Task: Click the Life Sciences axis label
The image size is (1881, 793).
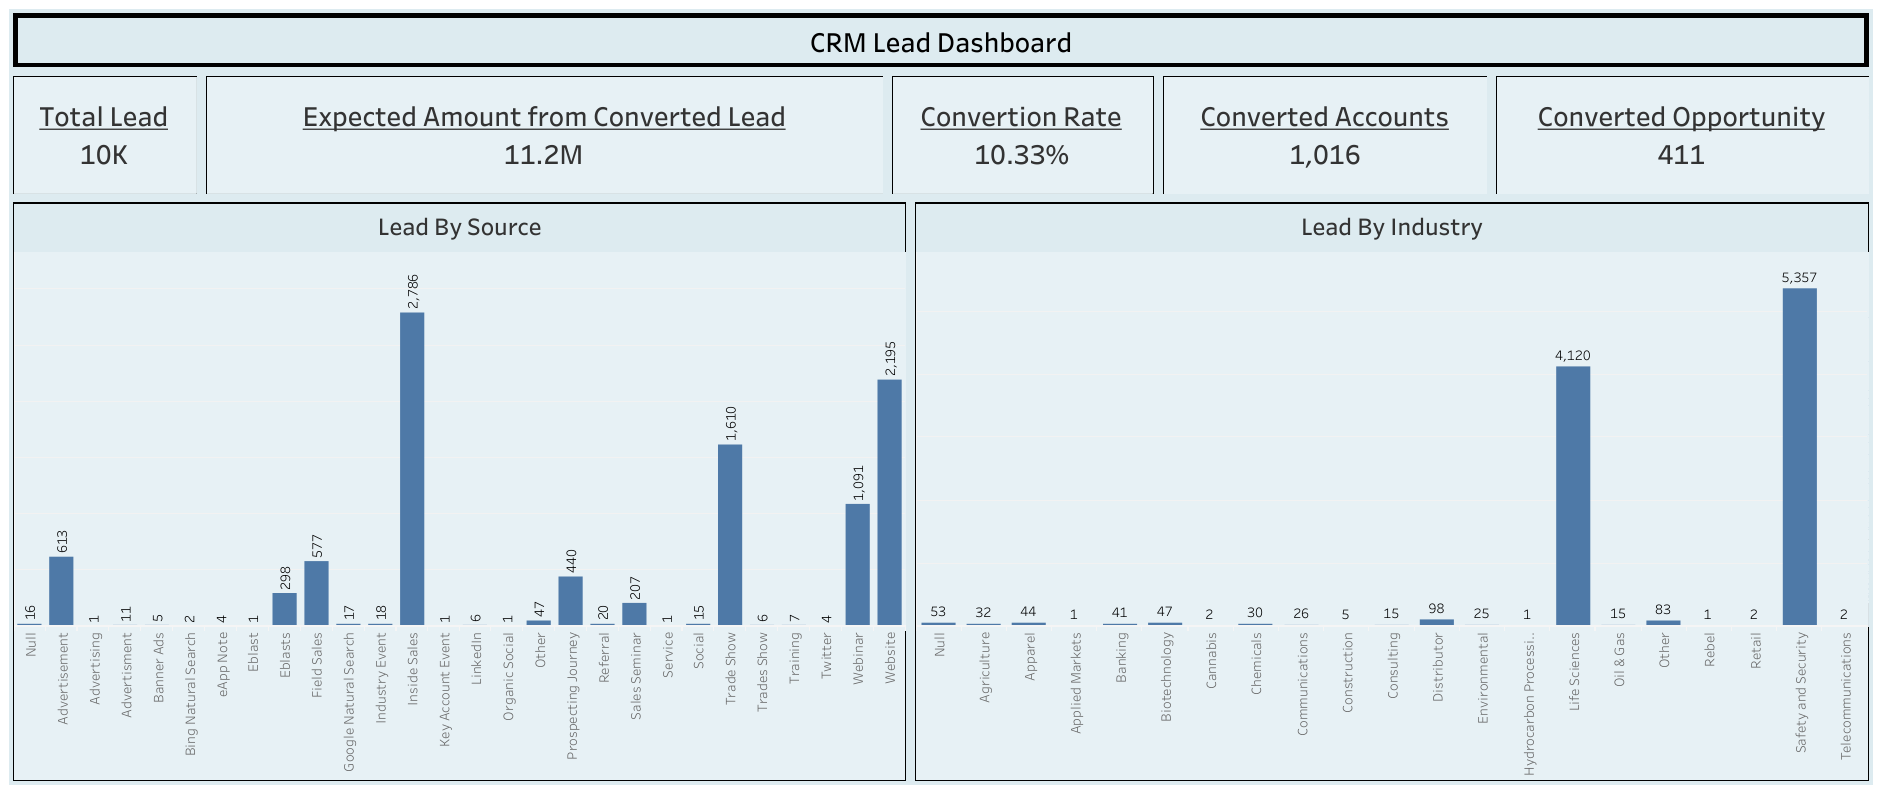Action: (x=1575, y=671)
